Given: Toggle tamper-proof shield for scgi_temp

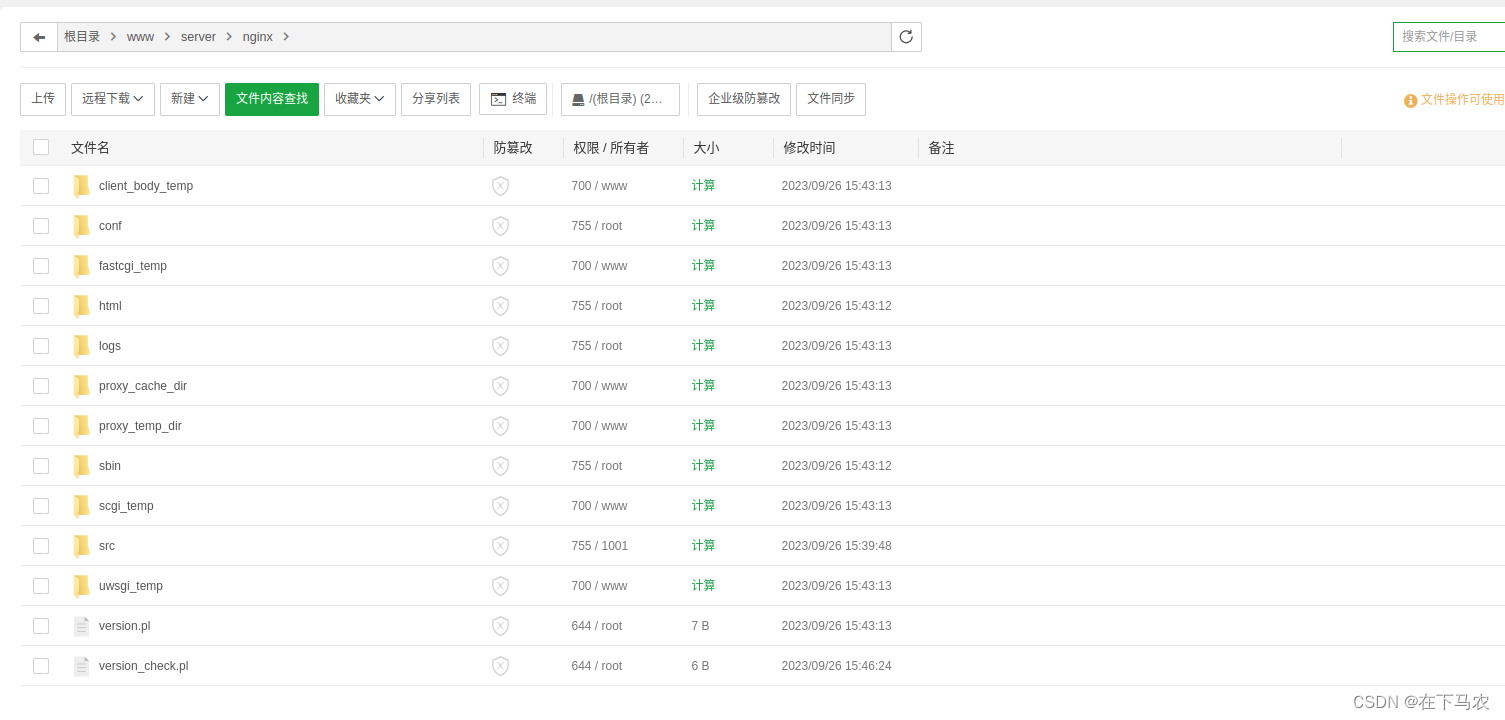Looking at the screenshot, I should click(x=500, y=506).
